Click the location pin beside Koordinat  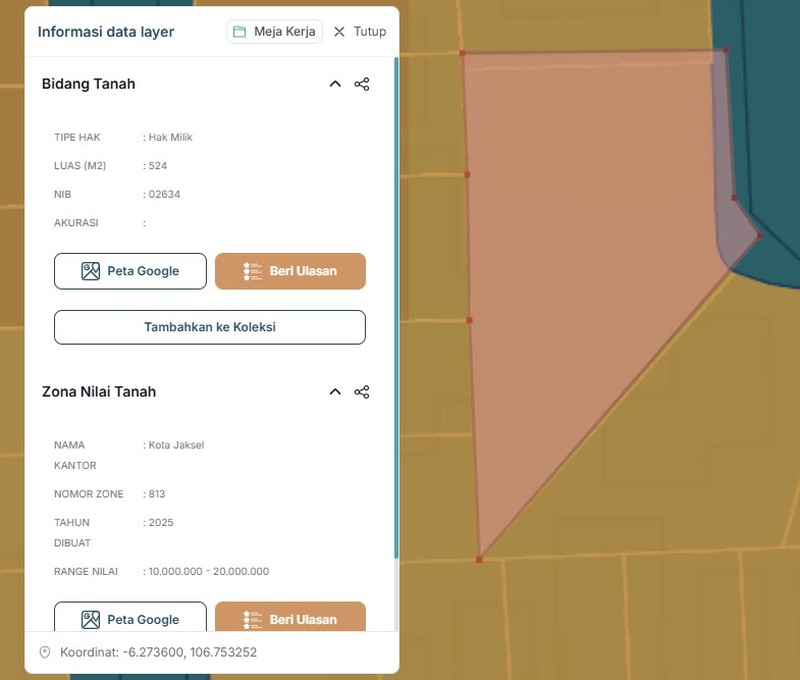(x=44, y=652)
